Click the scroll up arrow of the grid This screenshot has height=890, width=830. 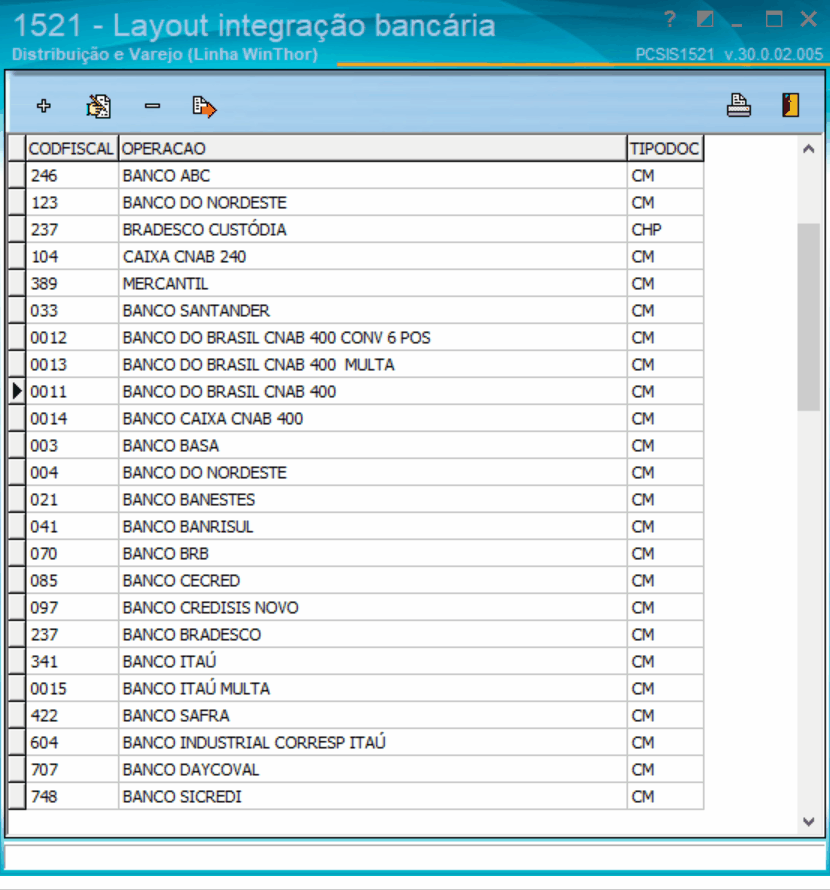(x=809, y=149)
